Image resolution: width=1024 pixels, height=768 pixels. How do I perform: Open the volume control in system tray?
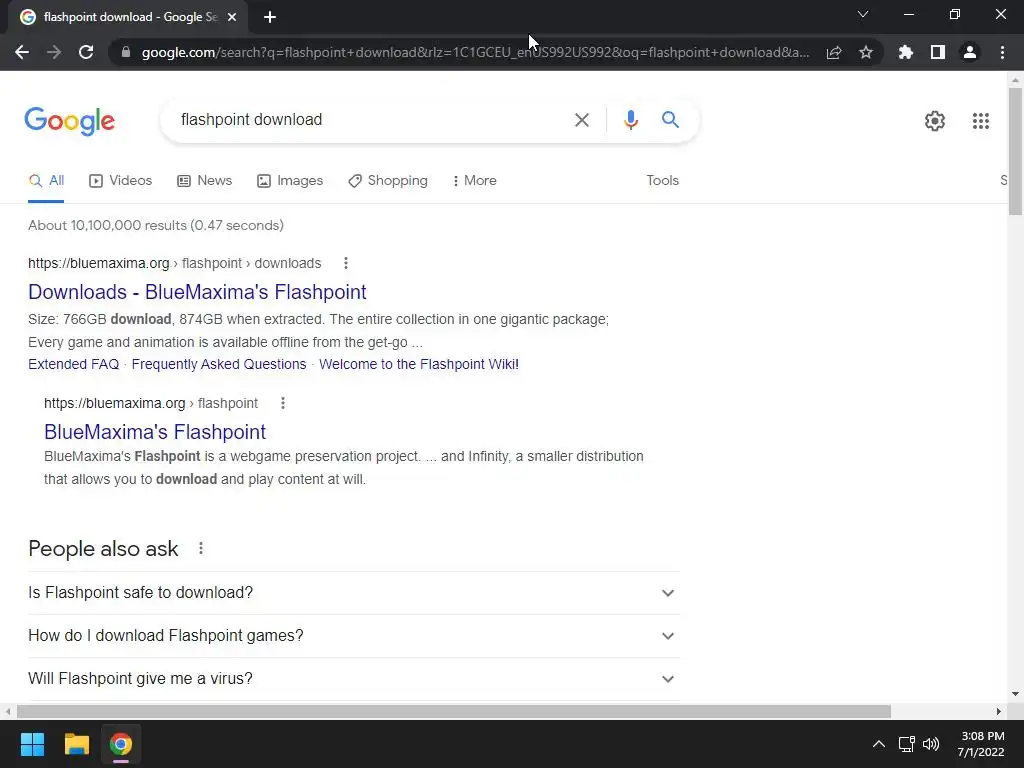coord(931,744)
